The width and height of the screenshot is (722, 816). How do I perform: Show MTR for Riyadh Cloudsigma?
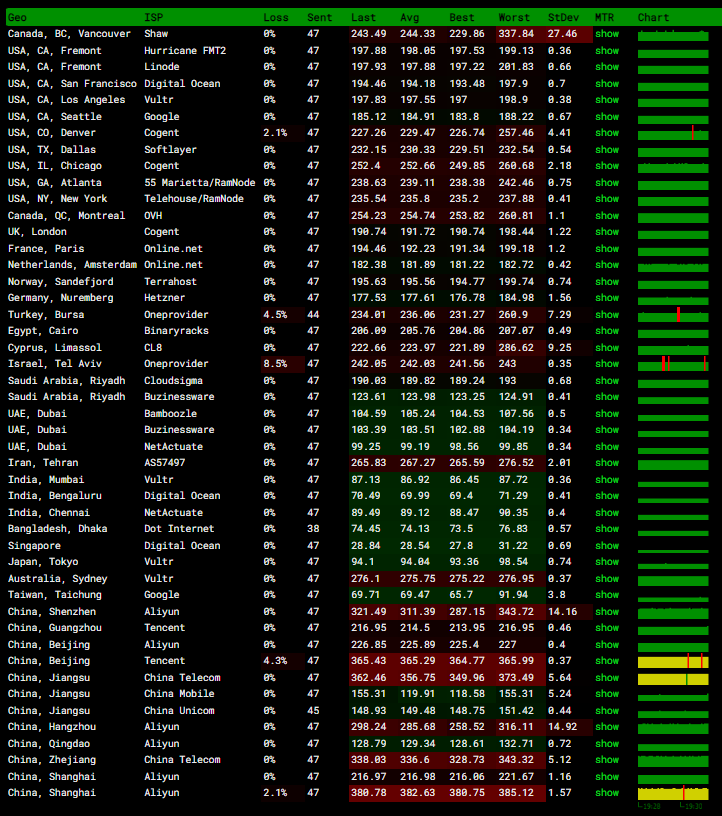point(607,381)
